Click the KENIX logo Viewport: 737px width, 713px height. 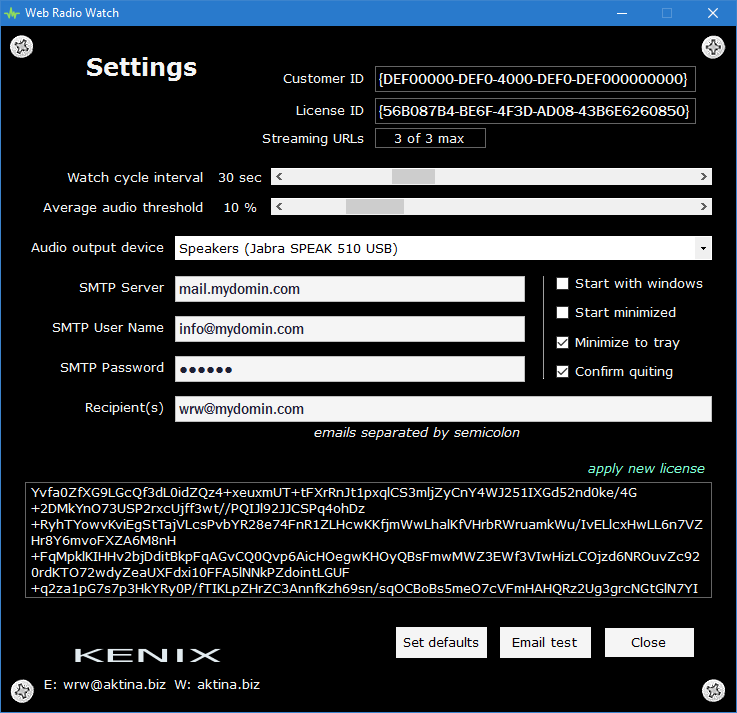click(147, 655)
